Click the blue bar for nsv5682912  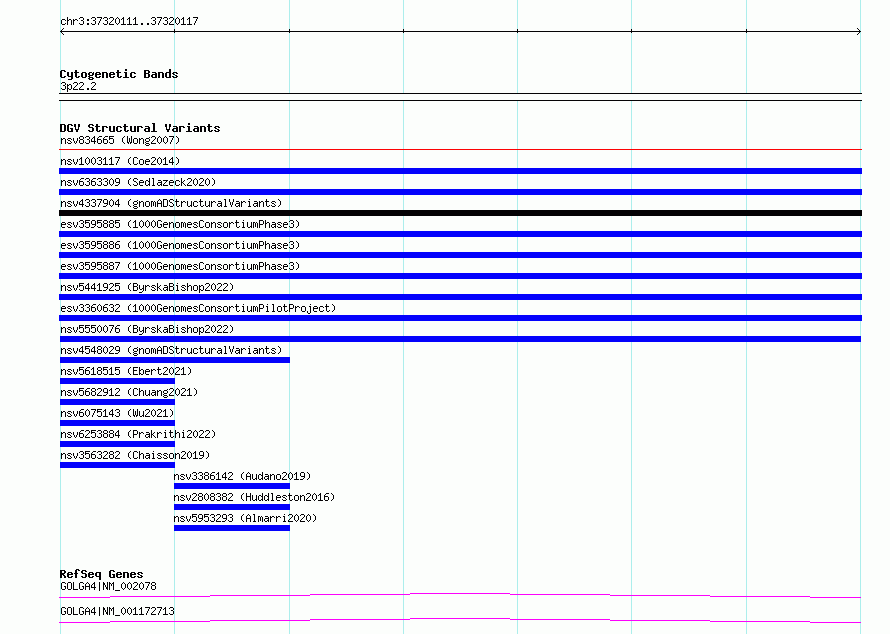pyautogui.click(x=117, y=402)
